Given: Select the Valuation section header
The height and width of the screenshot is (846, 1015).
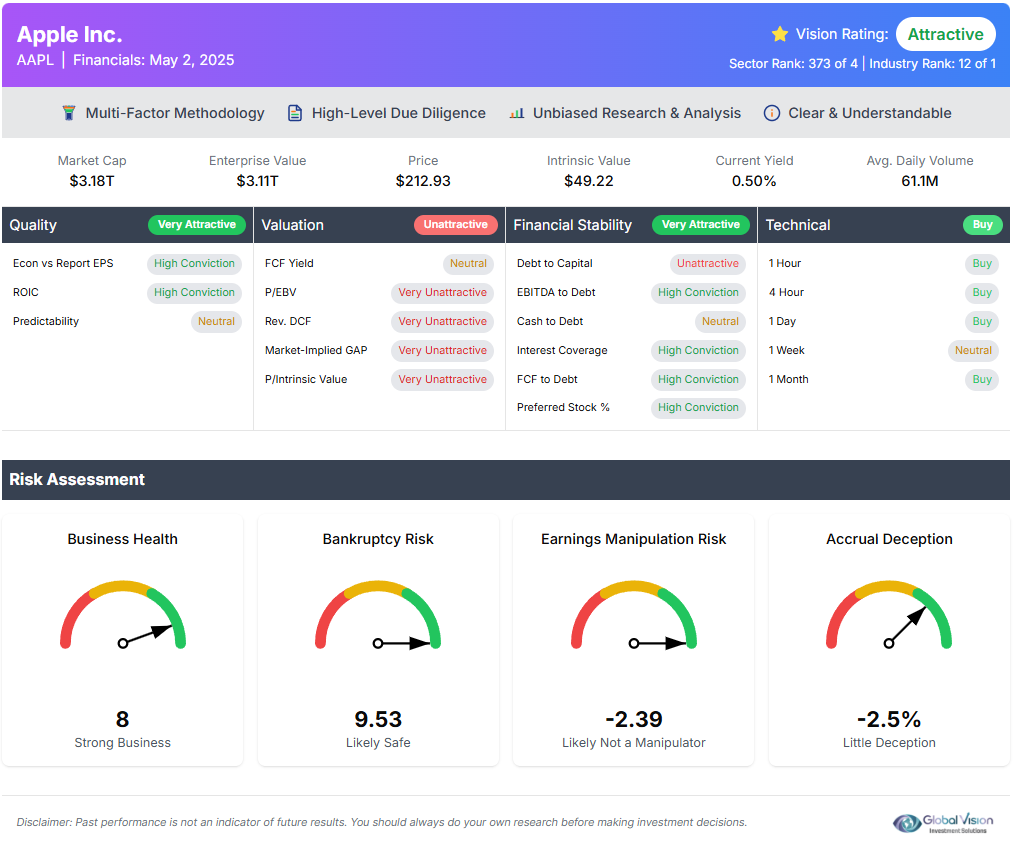Looking at the screenshot, I should pyautogui.click(x=379, y=225).
